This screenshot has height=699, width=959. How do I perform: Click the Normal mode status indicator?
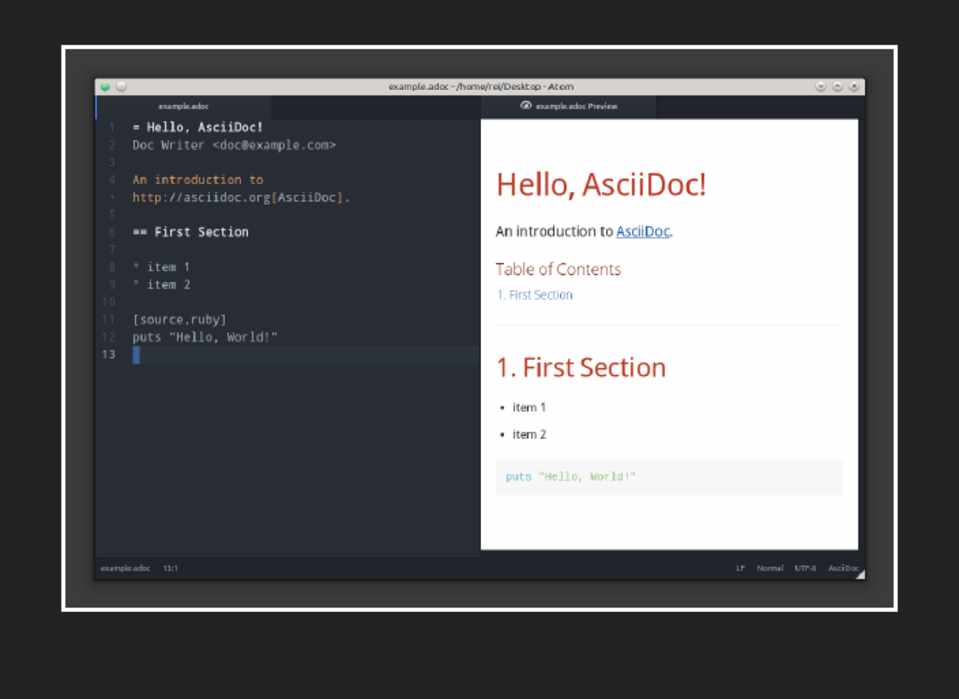770,568
